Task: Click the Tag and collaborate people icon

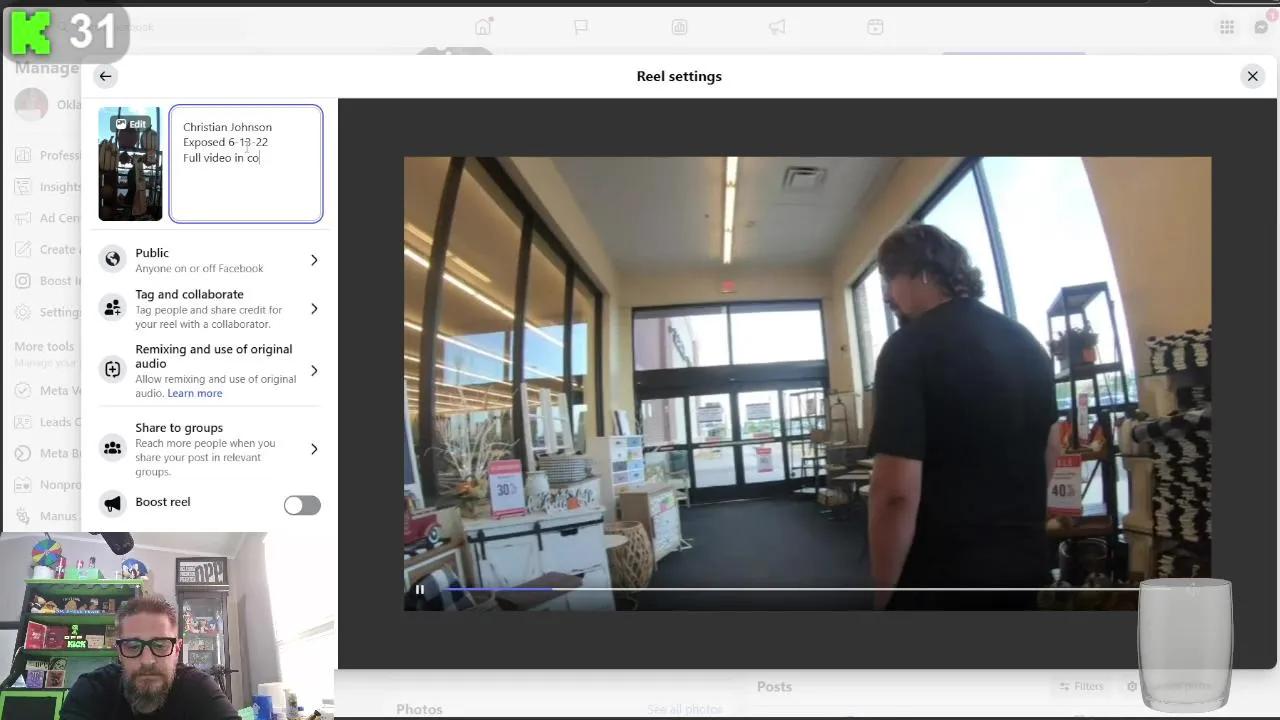Action: pos(113,309)
